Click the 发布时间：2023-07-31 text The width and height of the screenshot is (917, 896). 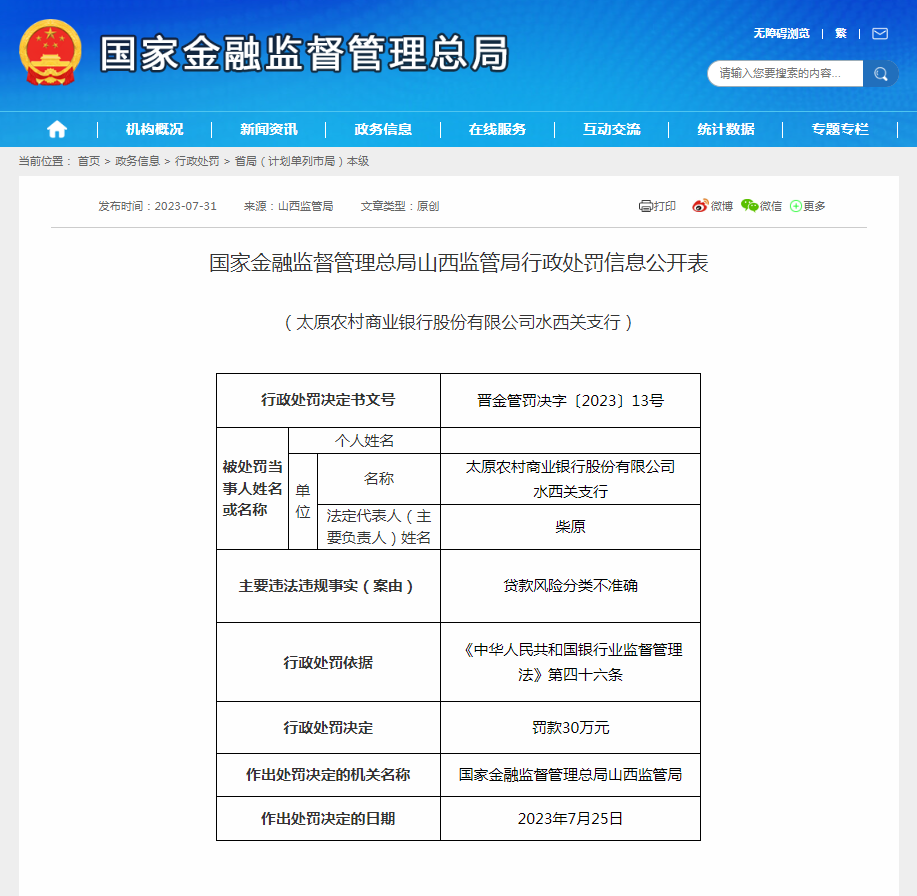click(157, 206)
